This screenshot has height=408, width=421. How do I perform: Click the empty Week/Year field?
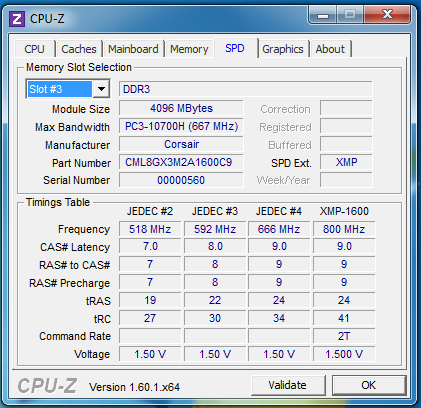346,180
